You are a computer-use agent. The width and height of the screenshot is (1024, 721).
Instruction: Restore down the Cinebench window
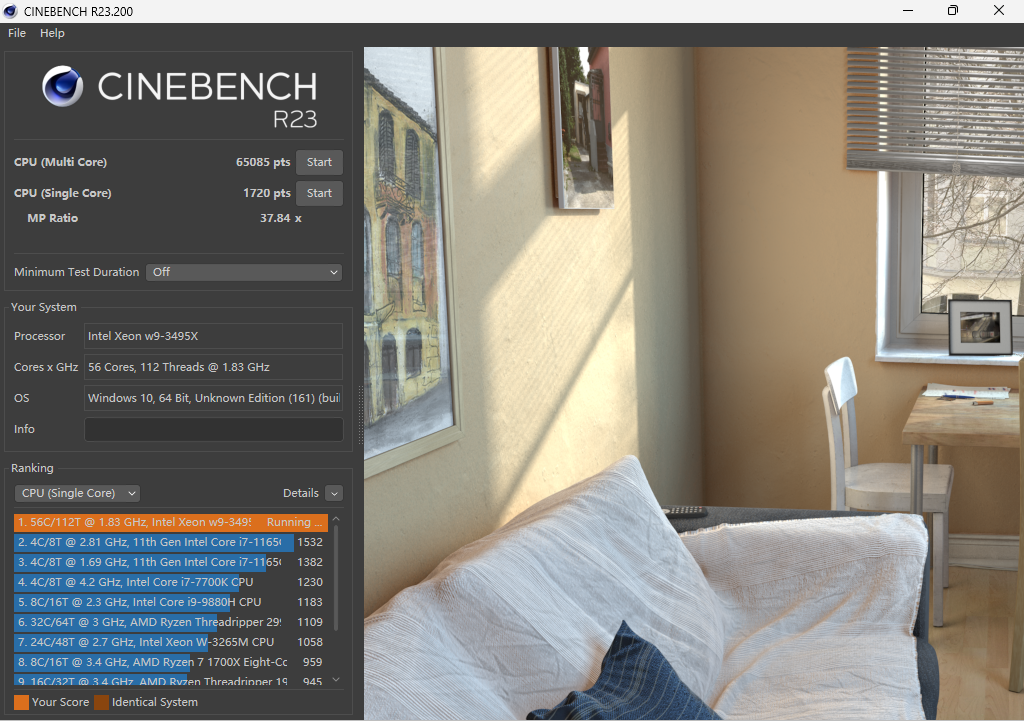point(953,10)
